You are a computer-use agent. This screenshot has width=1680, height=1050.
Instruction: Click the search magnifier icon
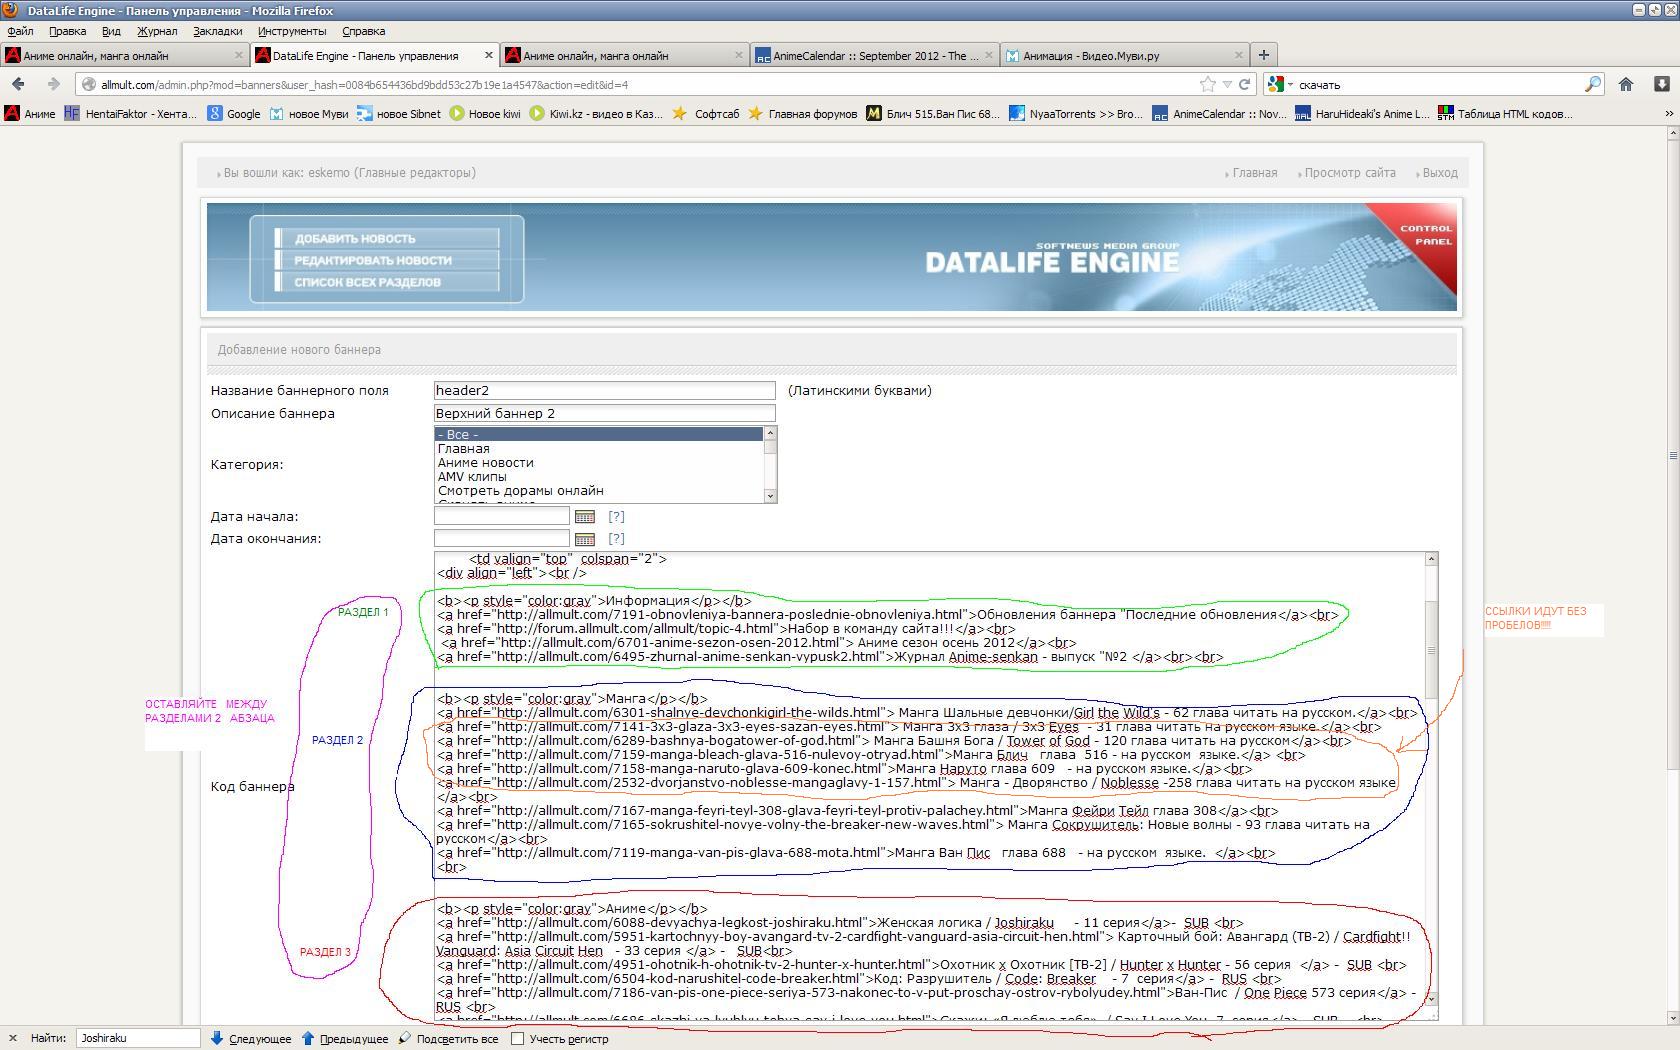(x=1592, y=84)
